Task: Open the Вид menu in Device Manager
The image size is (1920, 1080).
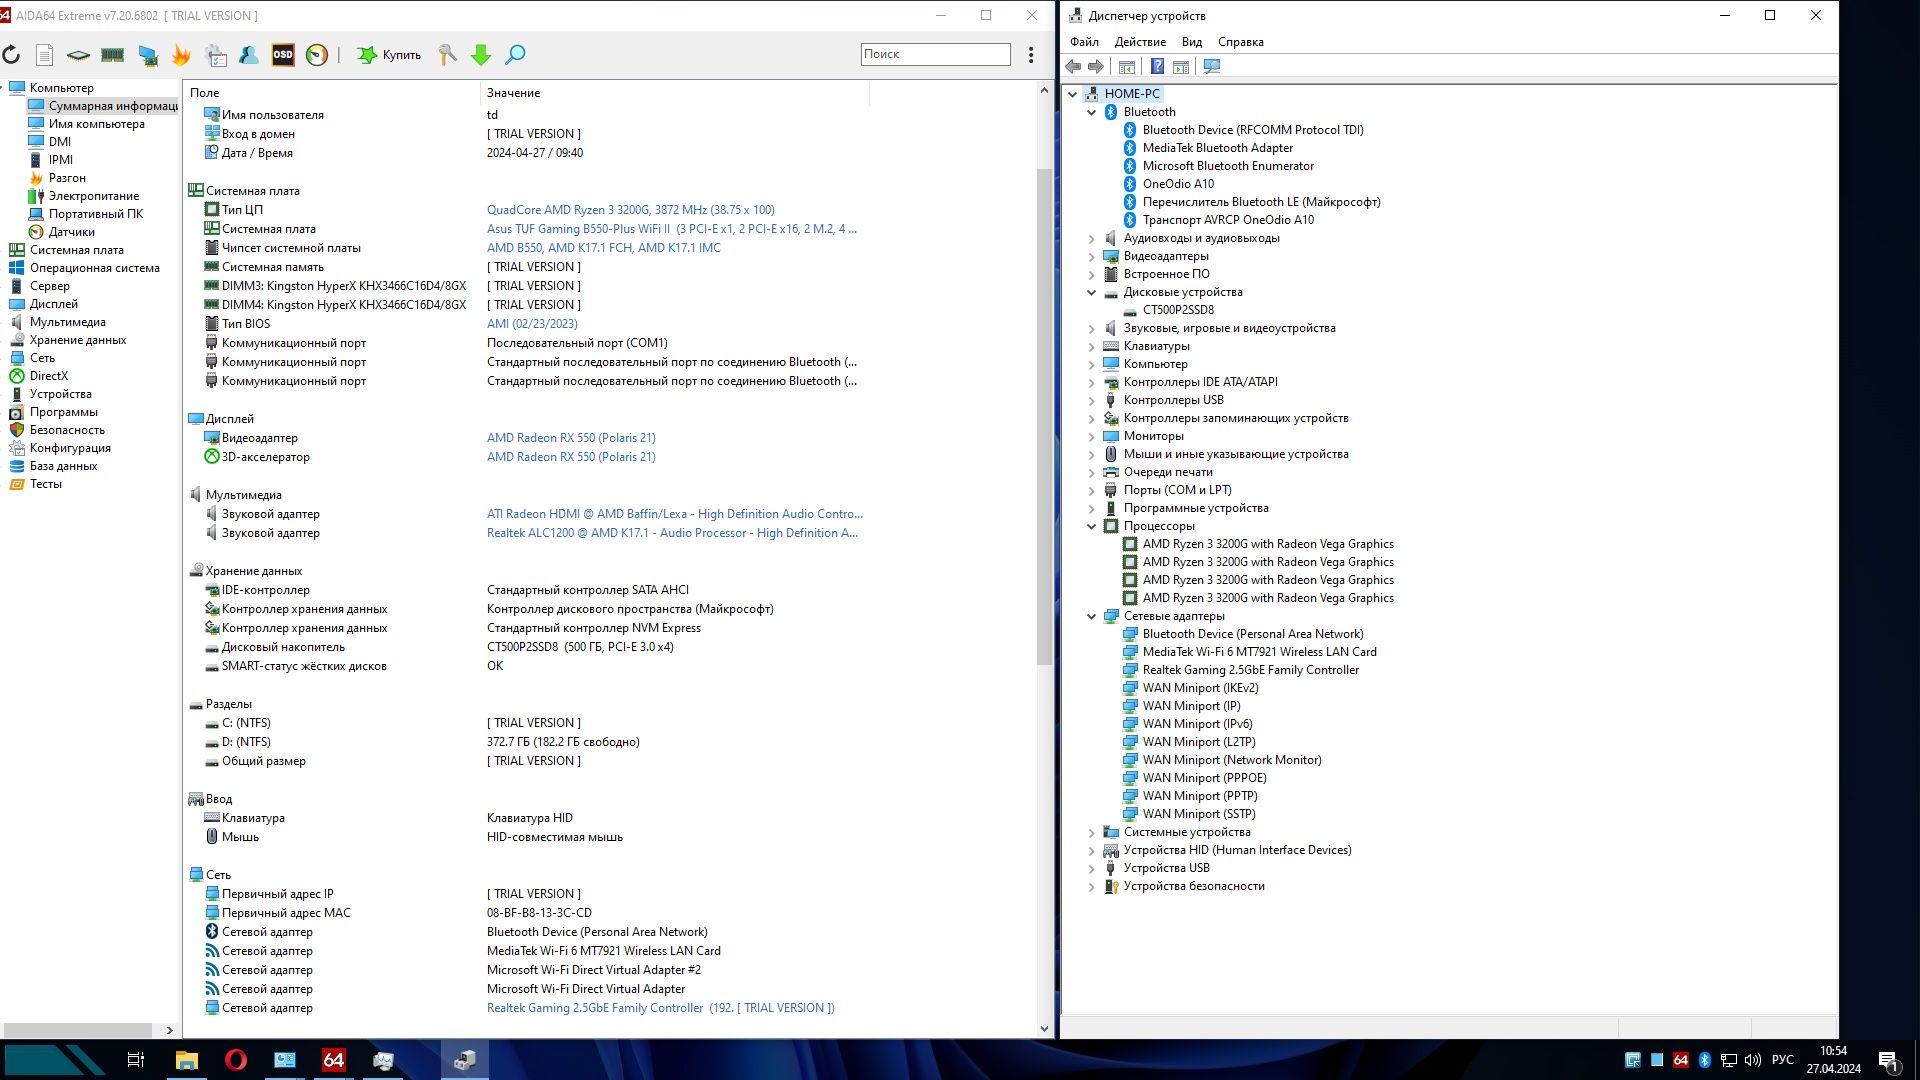Action: [1192, 42]
